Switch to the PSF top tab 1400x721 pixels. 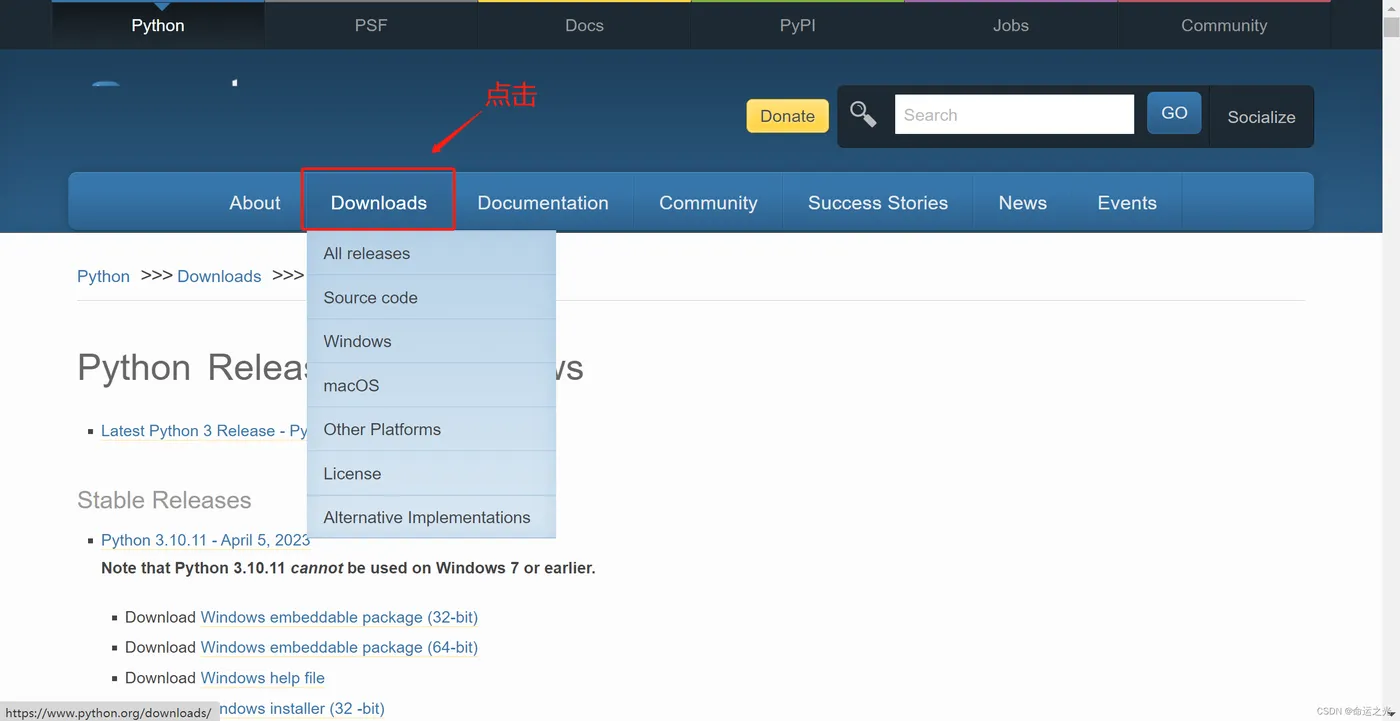[x=371, y=25]
